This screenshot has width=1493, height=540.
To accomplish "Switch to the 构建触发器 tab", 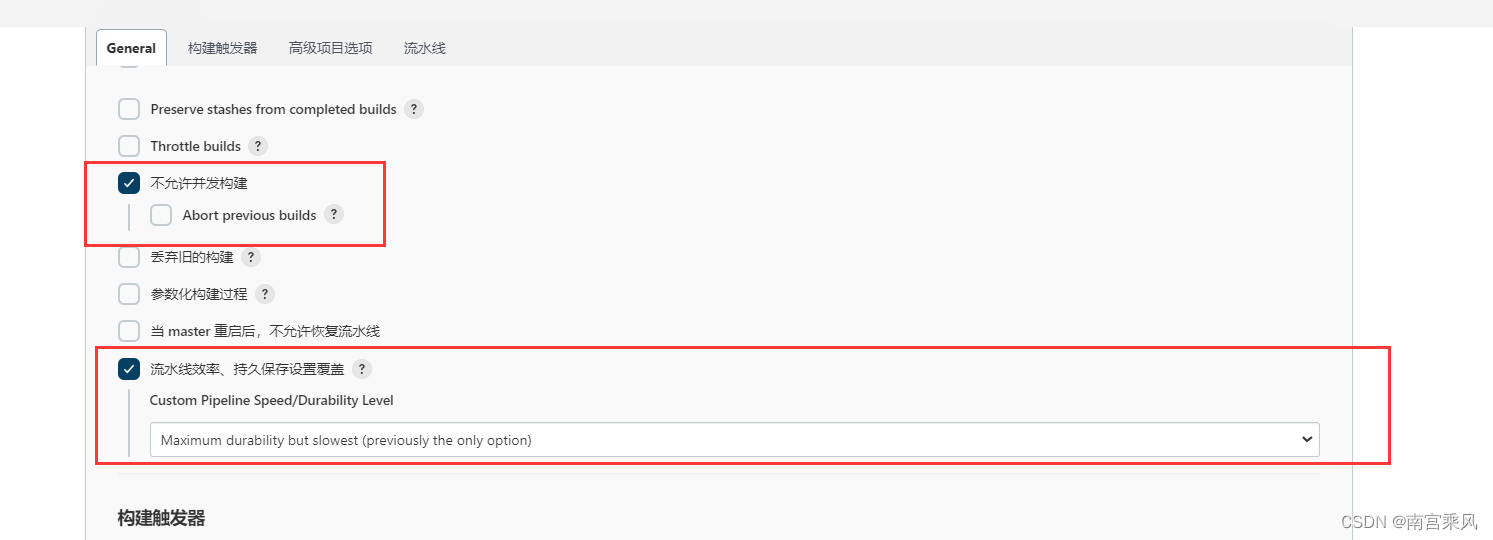I will (222, 48).
